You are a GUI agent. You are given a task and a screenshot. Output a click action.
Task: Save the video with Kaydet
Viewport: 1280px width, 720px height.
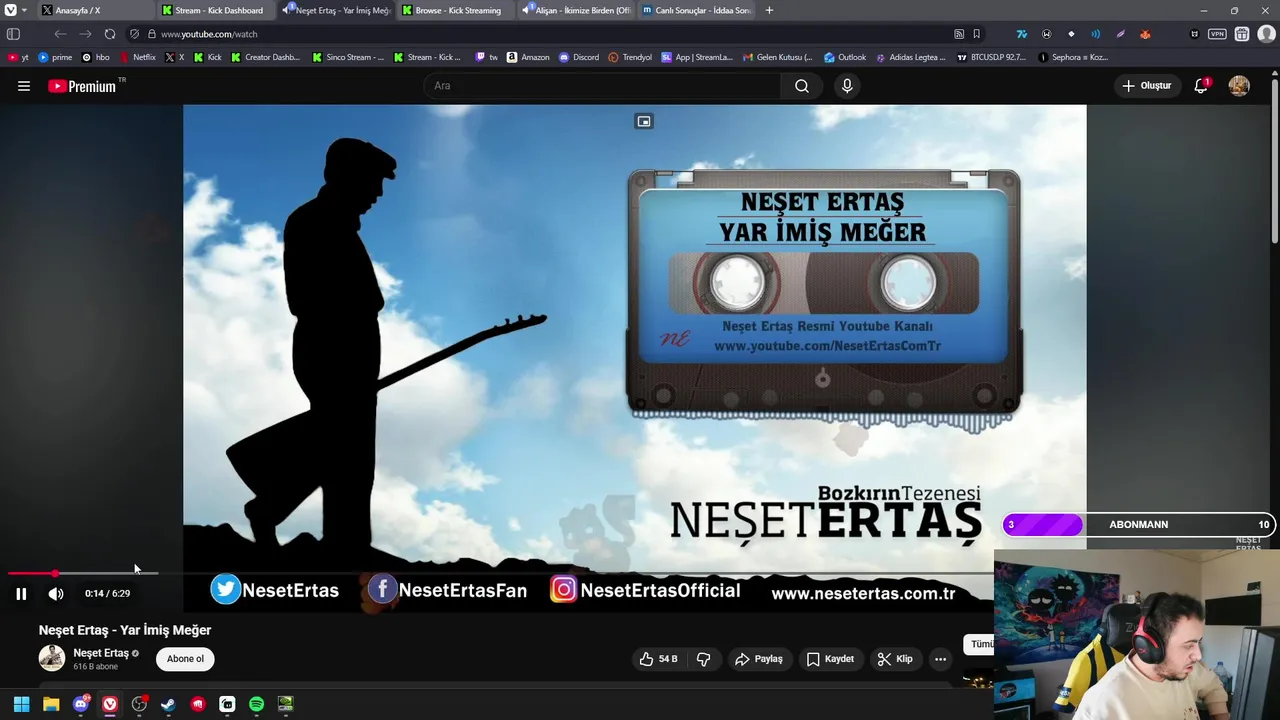[x=830, y=659]
